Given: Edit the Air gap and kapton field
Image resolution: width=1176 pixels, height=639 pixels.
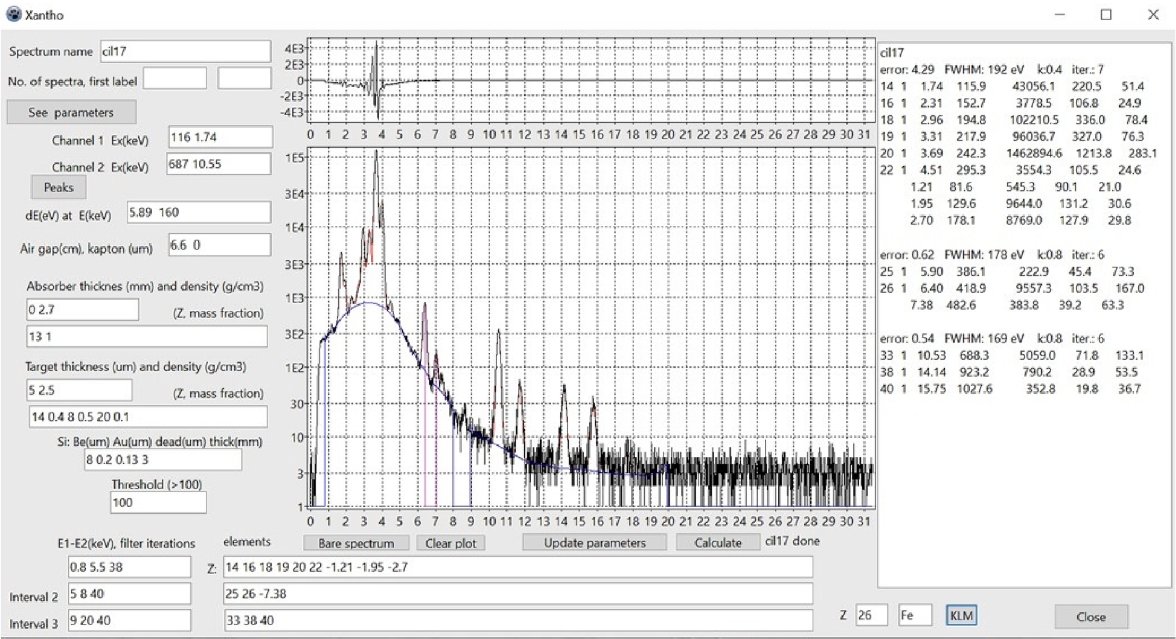Looking at the screenshot, I should (220, 243).
